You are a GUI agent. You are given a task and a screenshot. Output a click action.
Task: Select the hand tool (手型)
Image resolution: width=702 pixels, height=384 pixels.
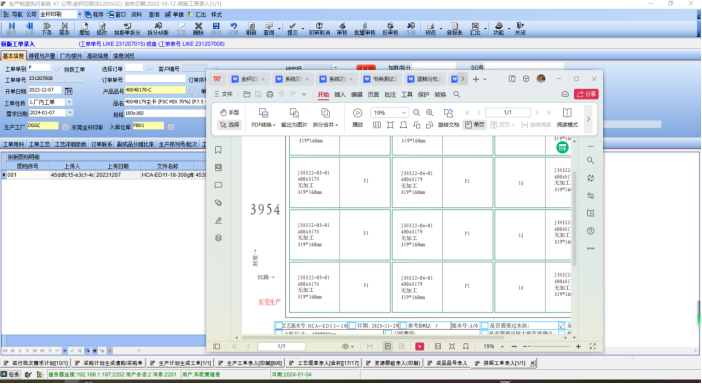(230, 112)
